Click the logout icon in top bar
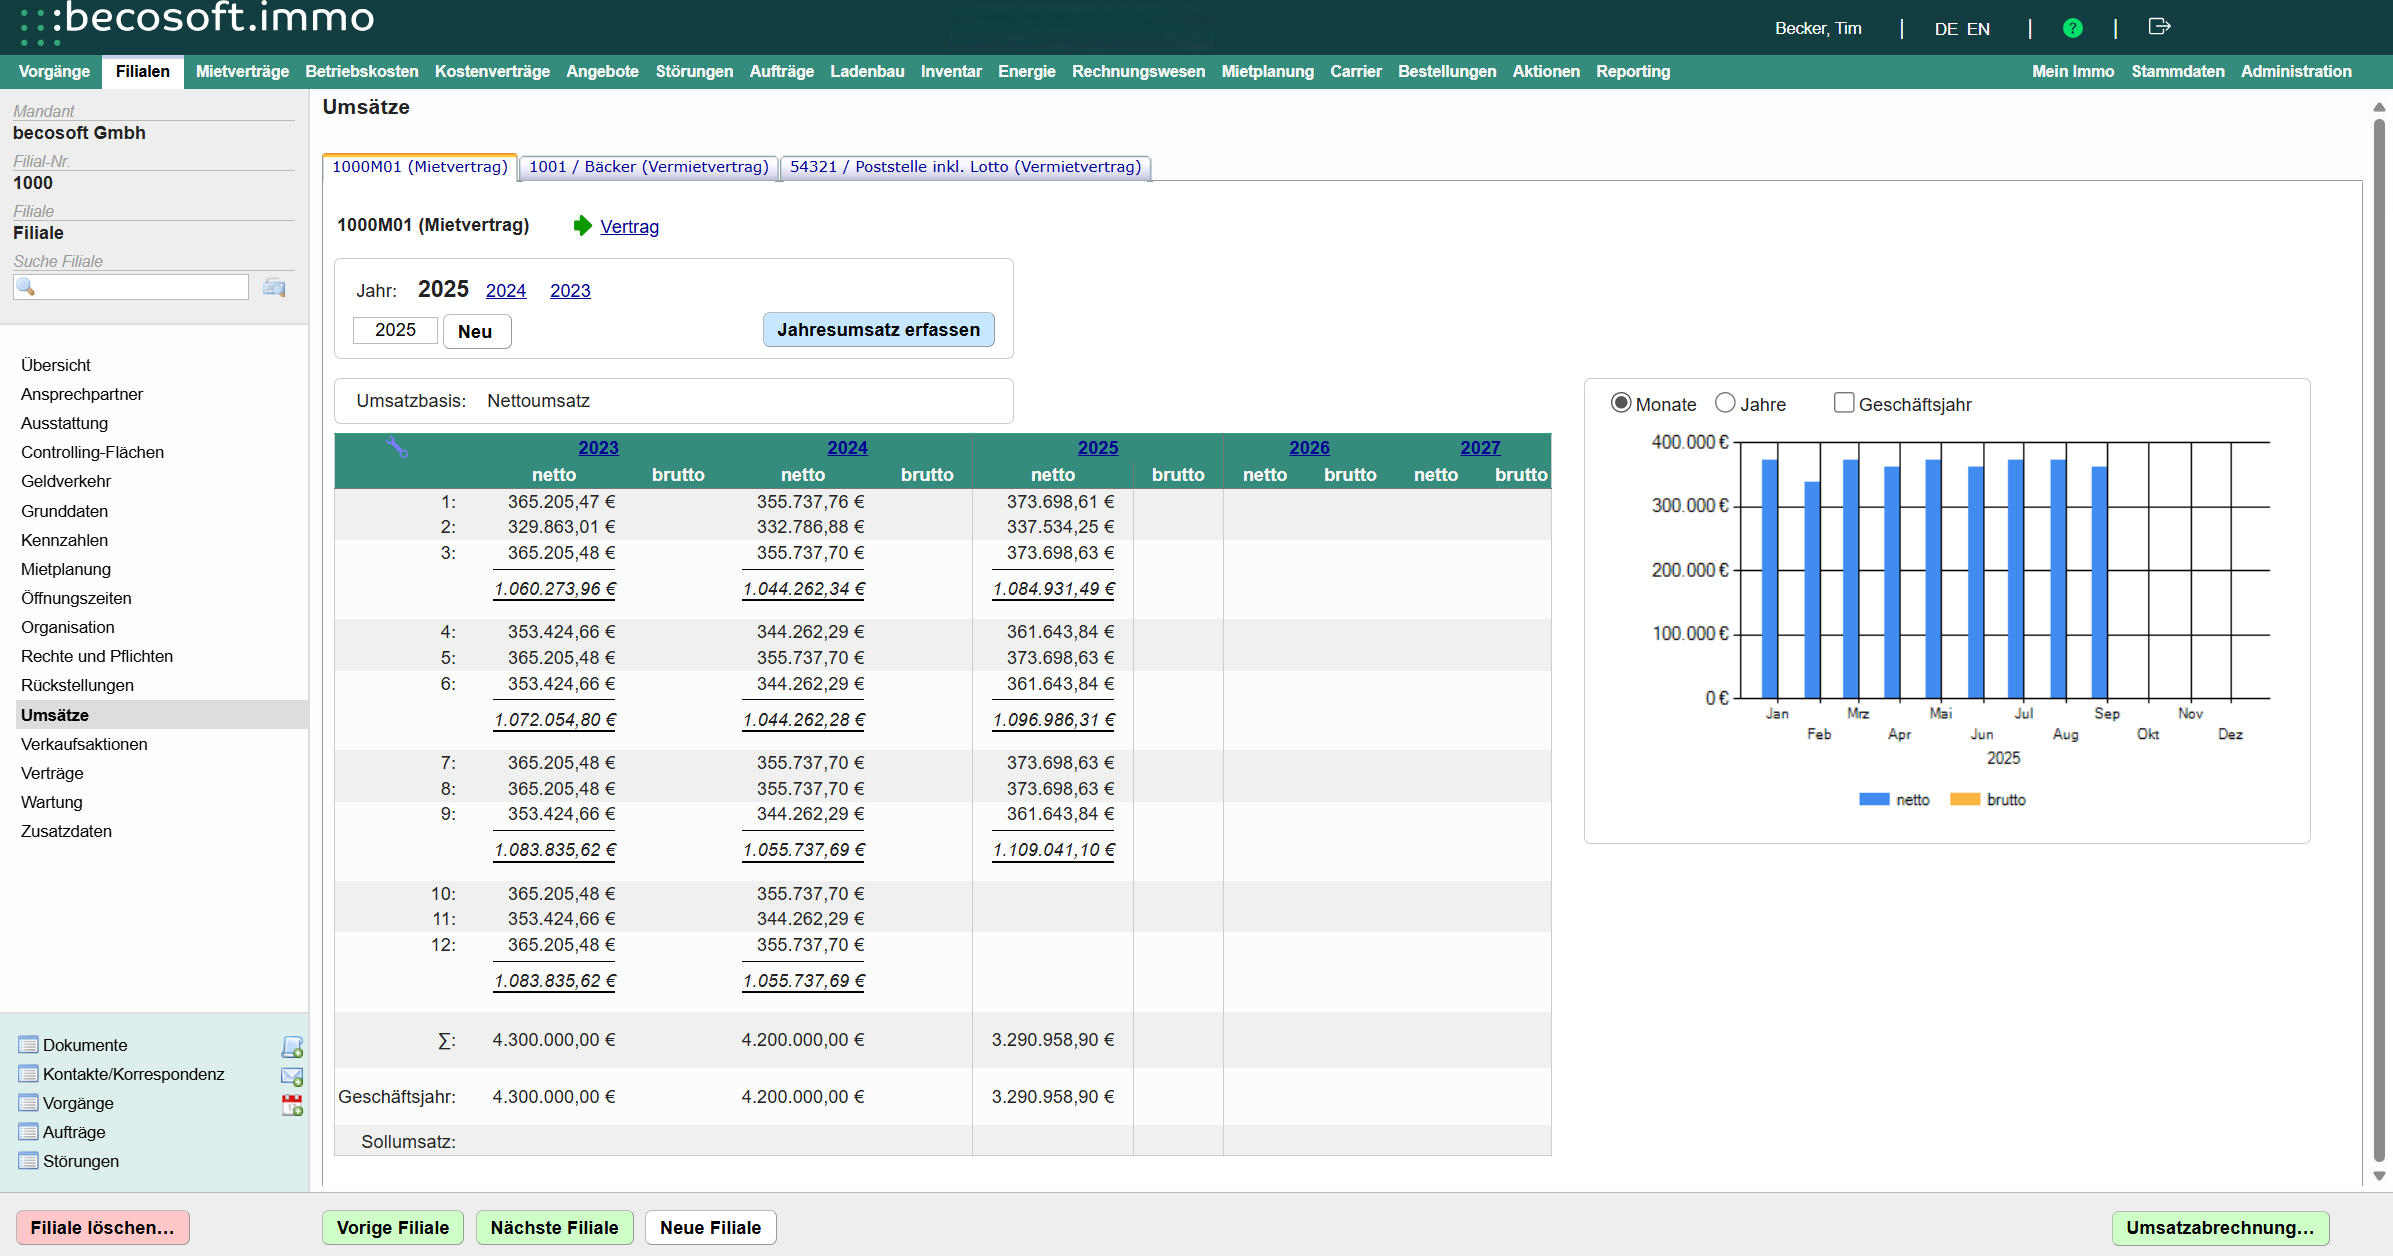 (2159, 27)
